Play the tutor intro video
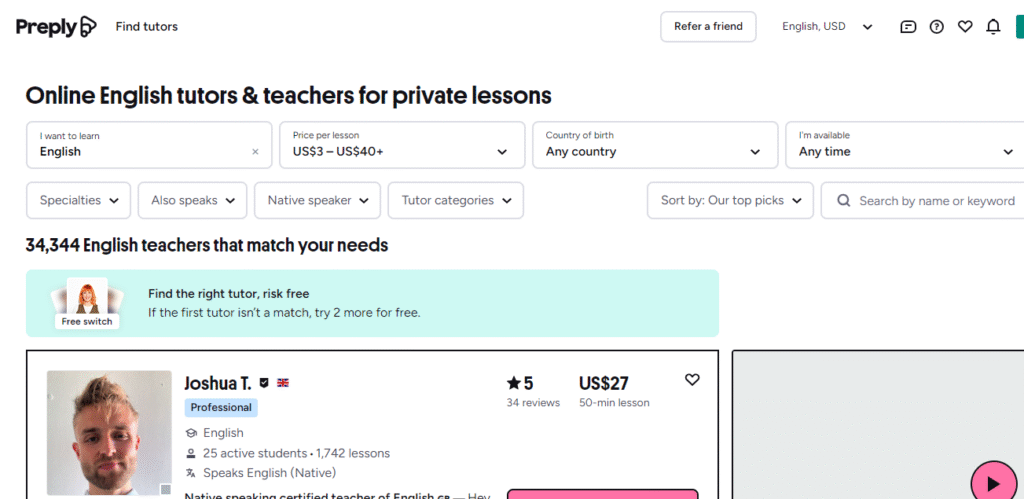Viewport: 1024px width, 499px height. coord(992,483)
